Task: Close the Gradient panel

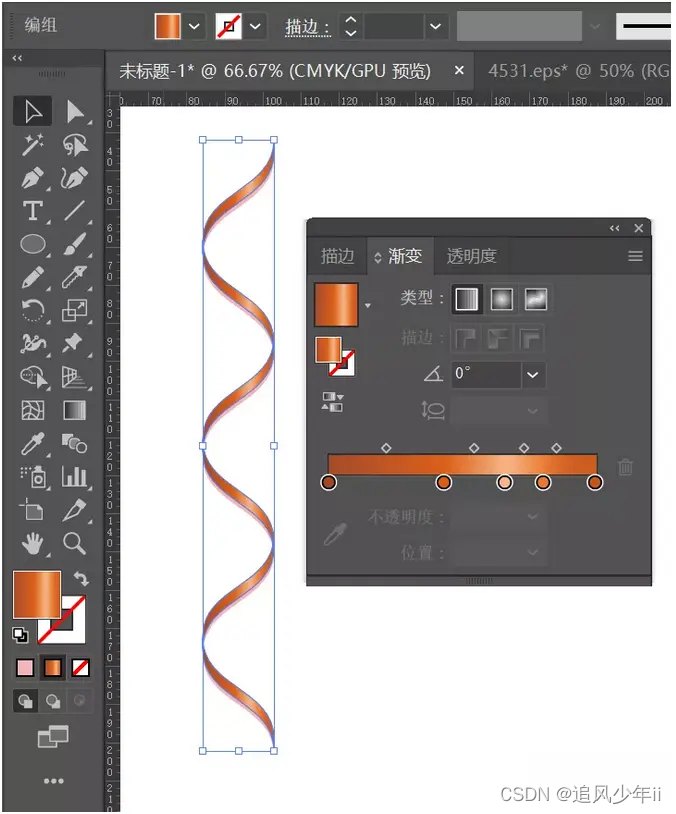Action: pyautogui.click(x=639, y=228)
